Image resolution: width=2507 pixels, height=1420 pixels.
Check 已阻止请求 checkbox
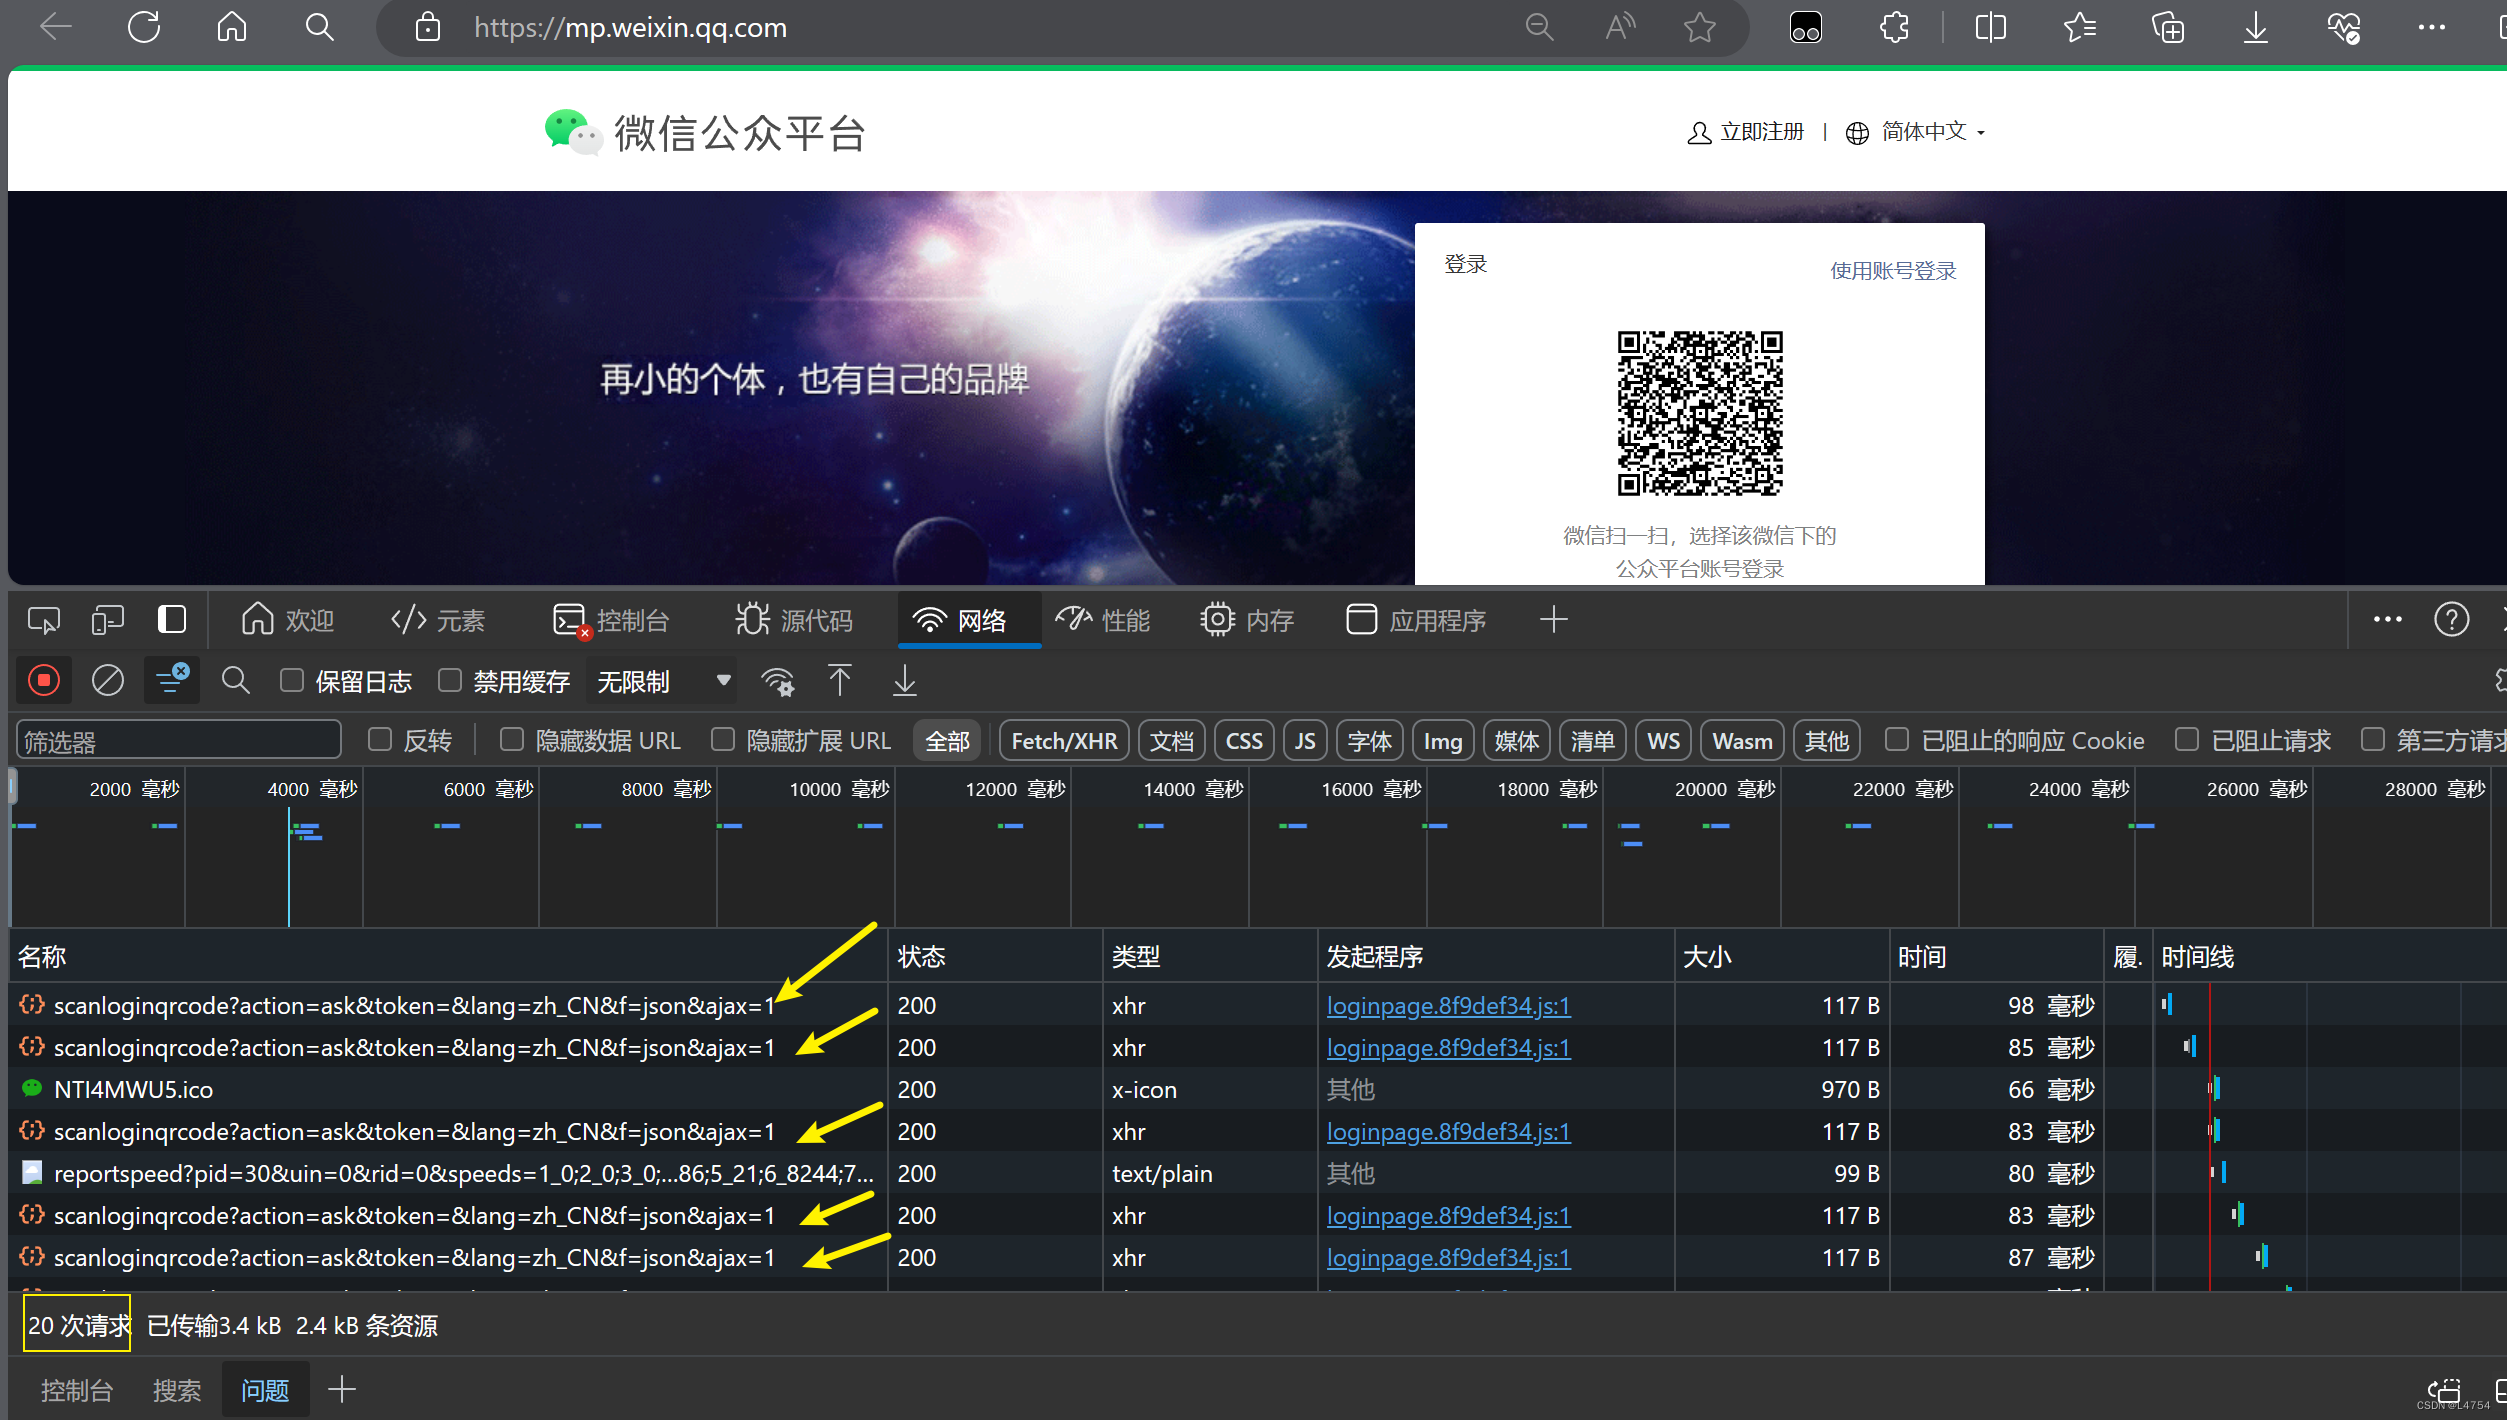[2187, 740]
